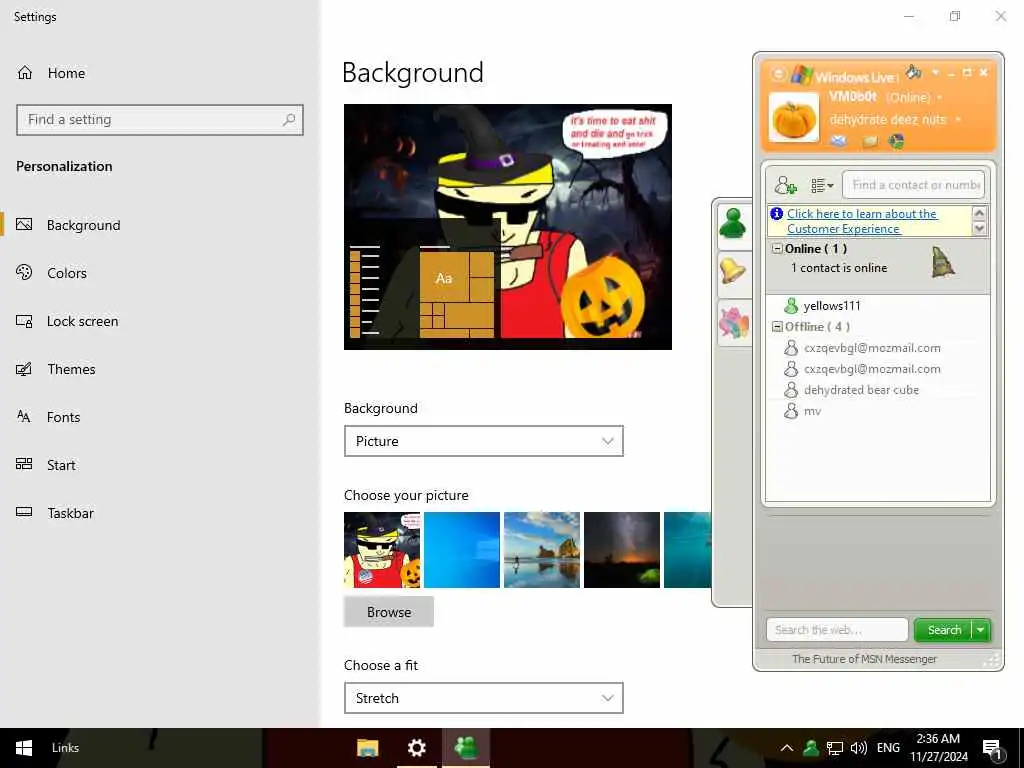Open the Windows Start menu

[24, 748]
